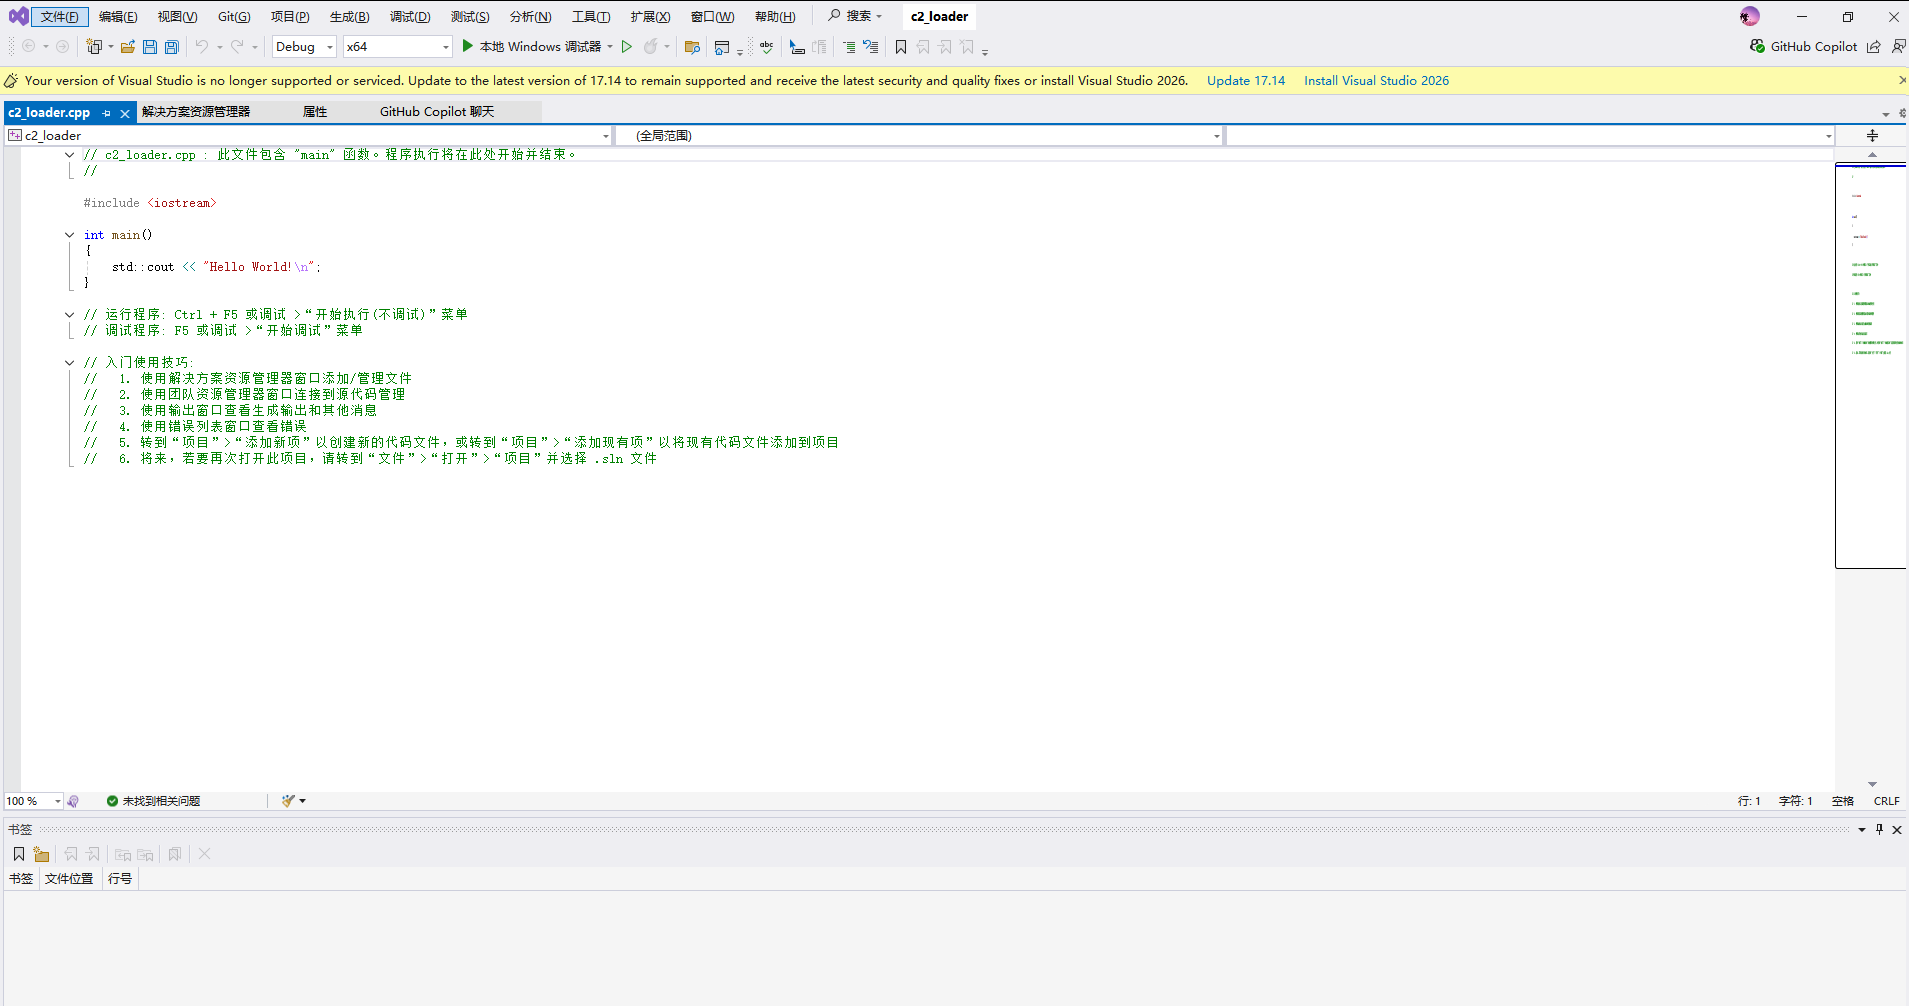Open the x64 platform dropdown
This screenshot has height=1006, width=1909.
[x=397, y=47]
